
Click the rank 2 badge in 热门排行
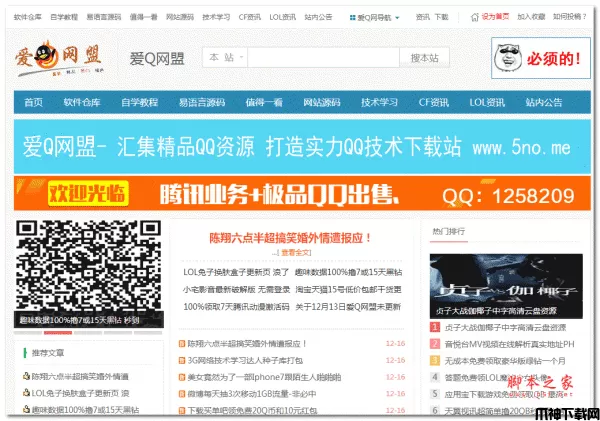tap(435, 344)
